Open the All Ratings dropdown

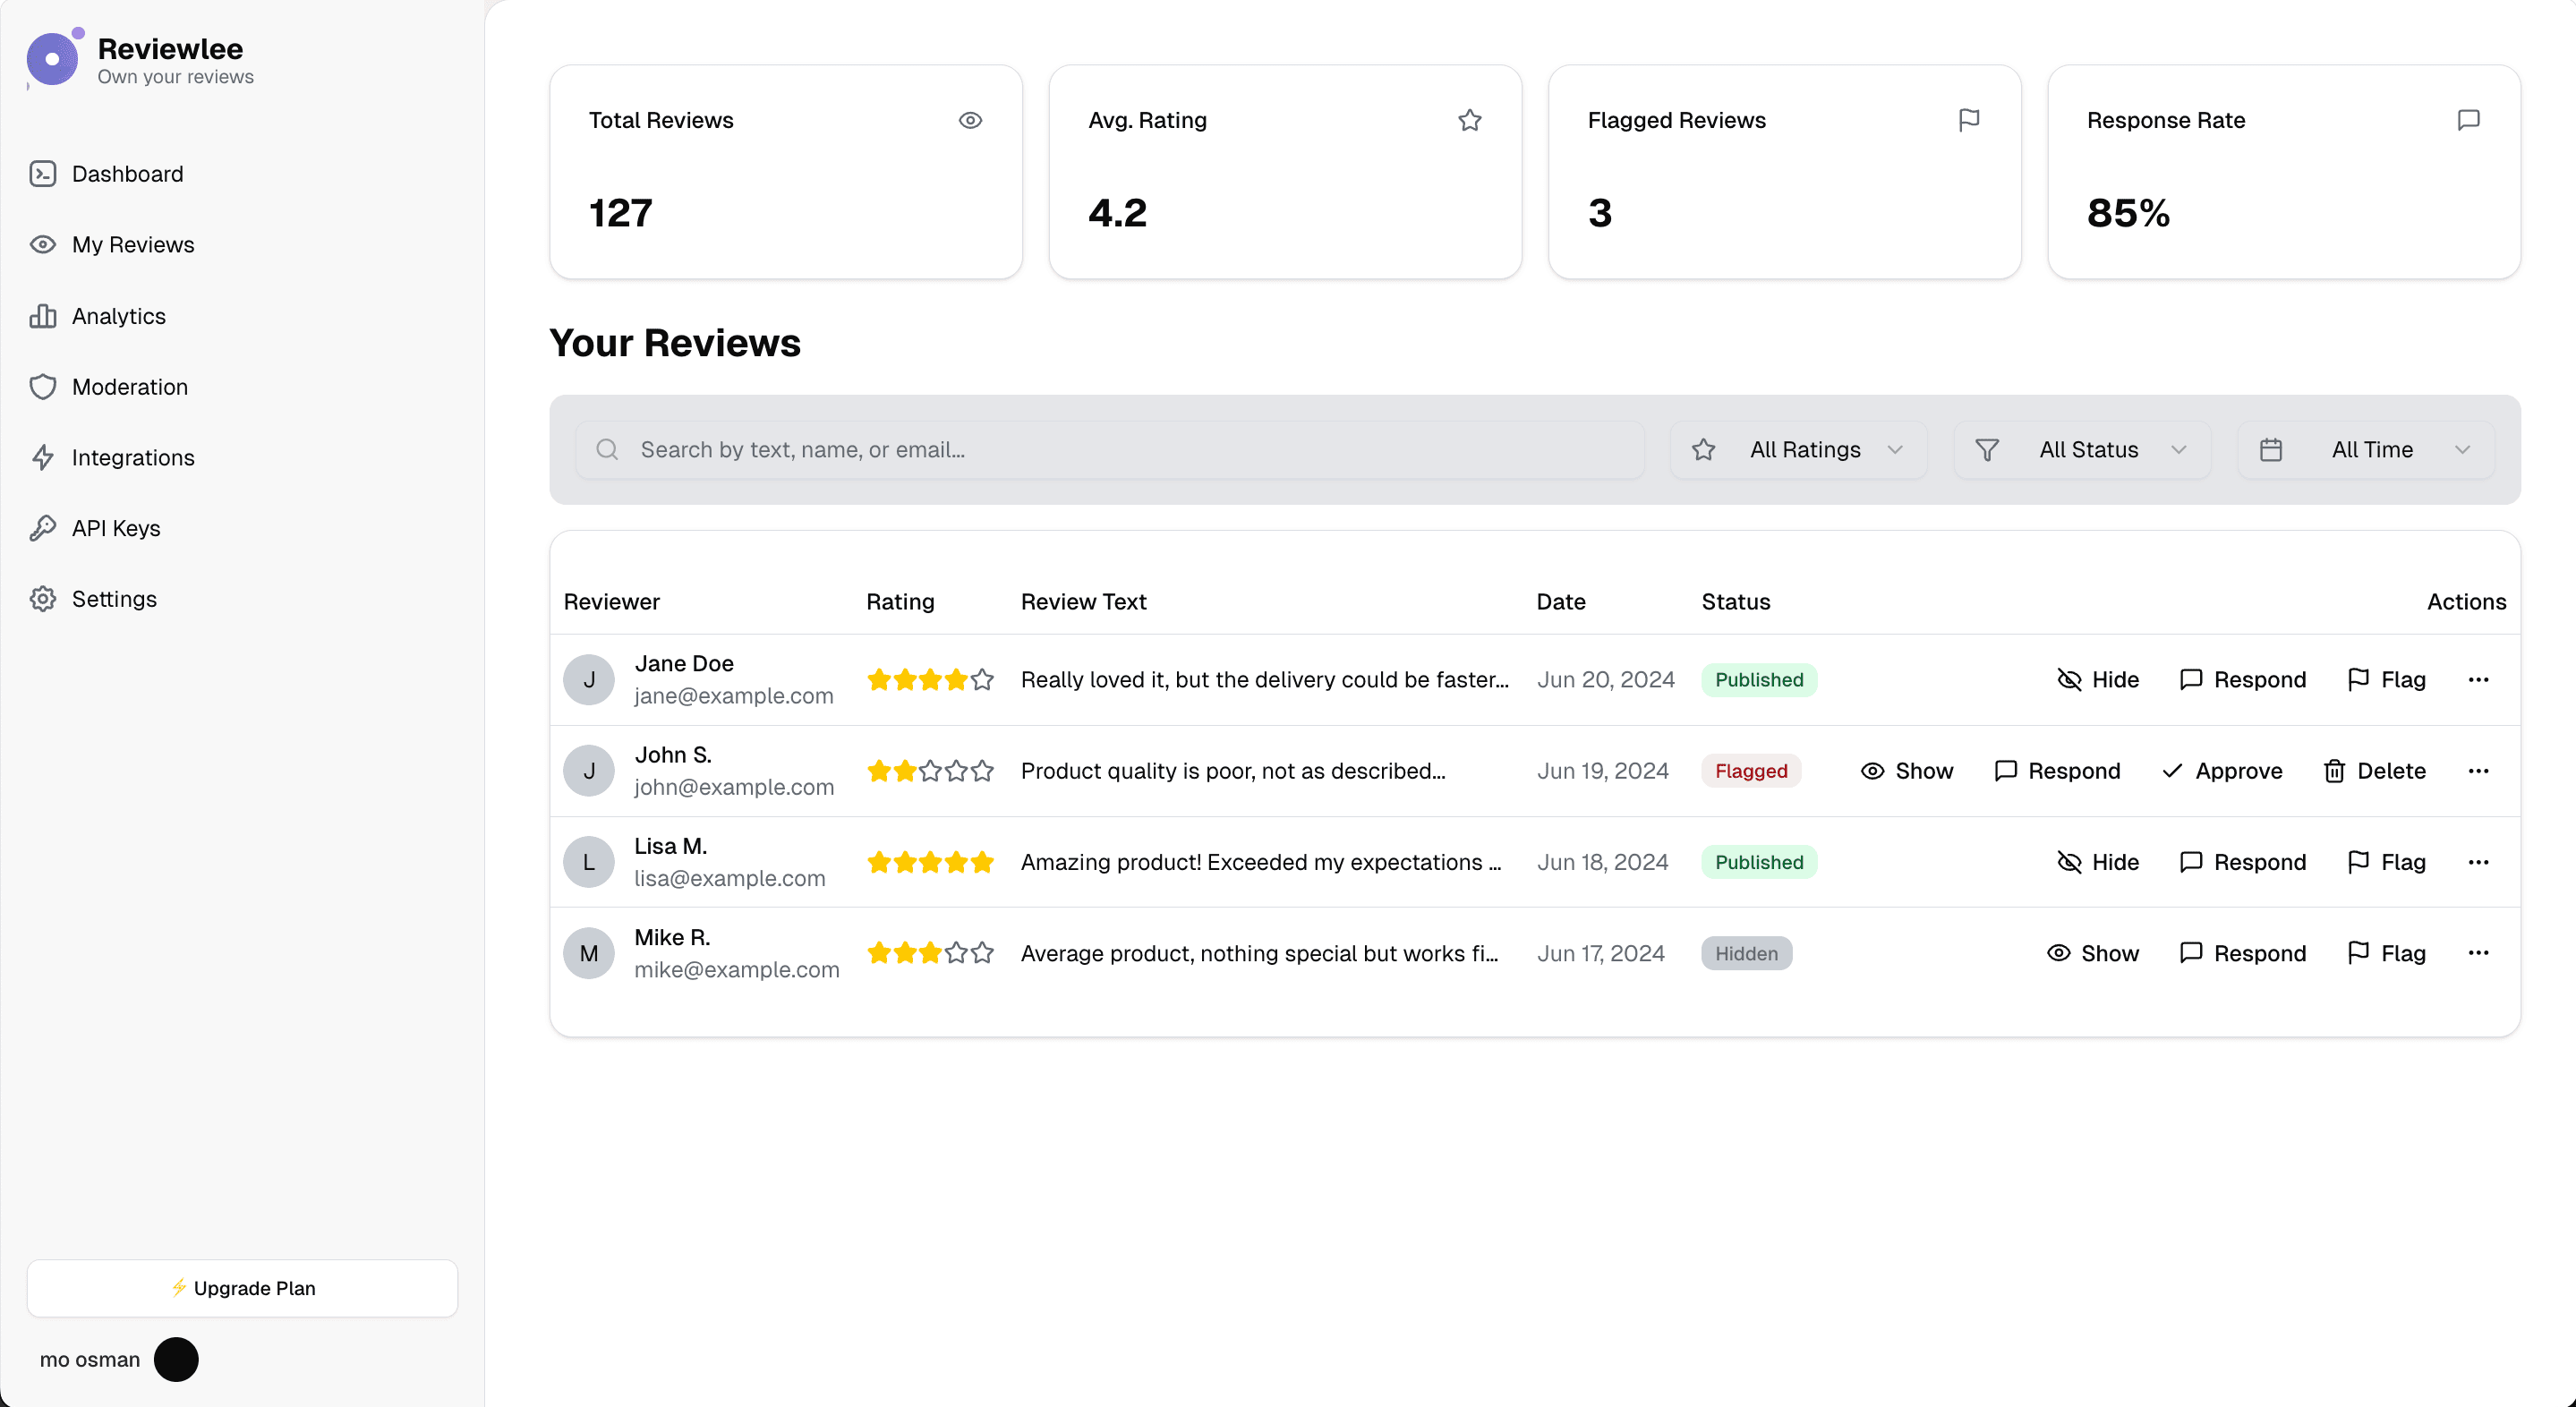[1797, 449]
